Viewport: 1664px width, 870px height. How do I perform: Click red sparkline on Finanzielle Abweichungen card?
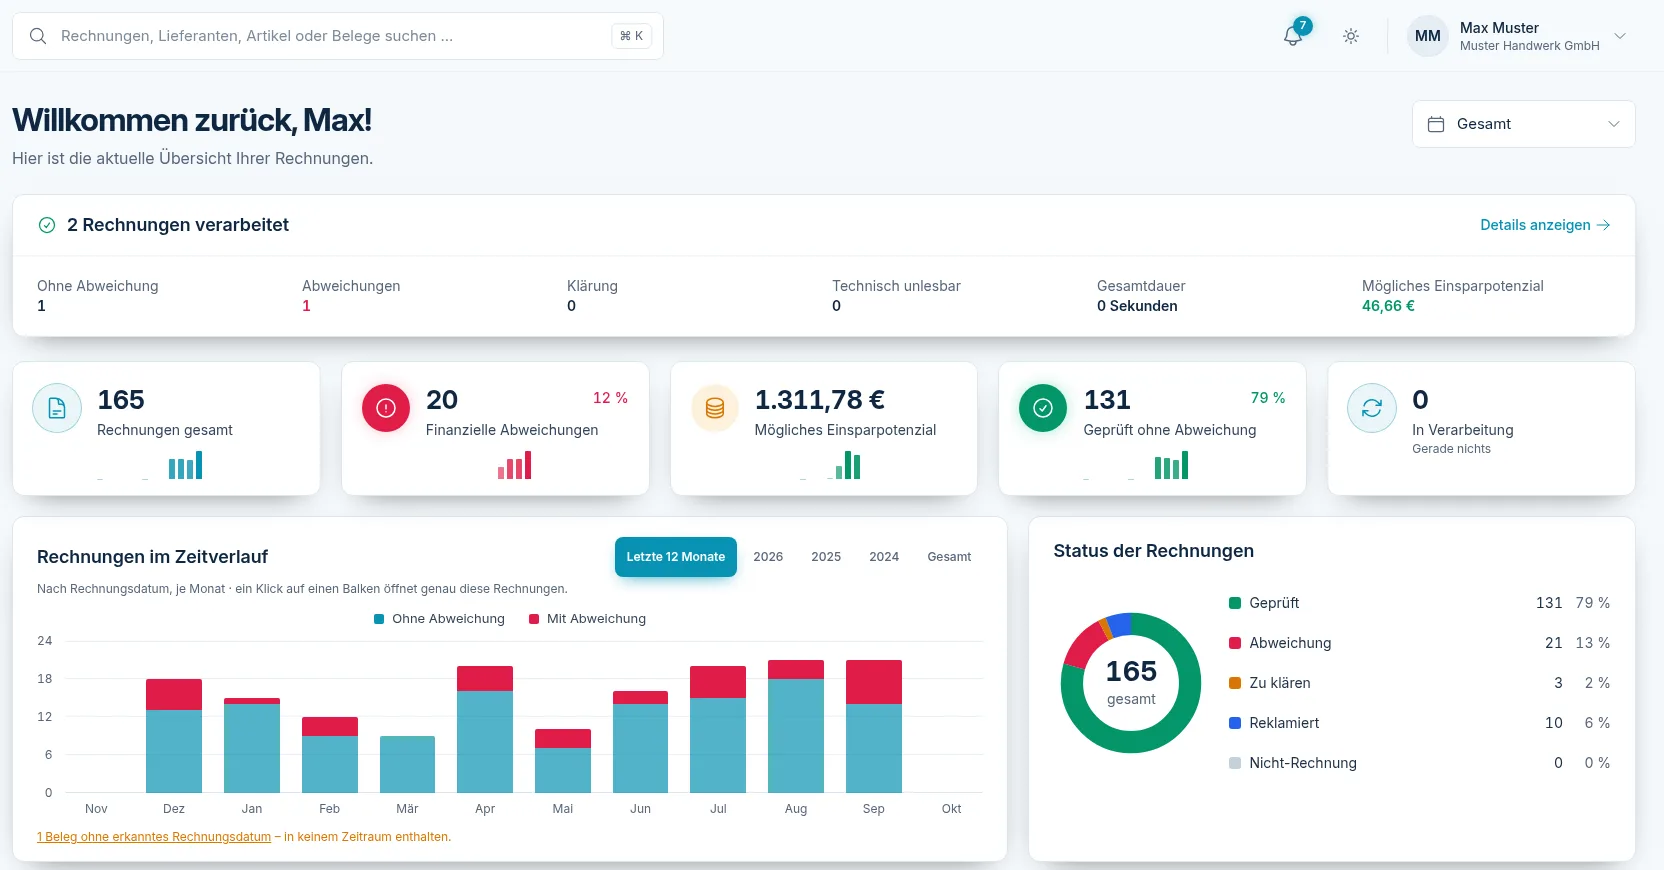(514, 465)
